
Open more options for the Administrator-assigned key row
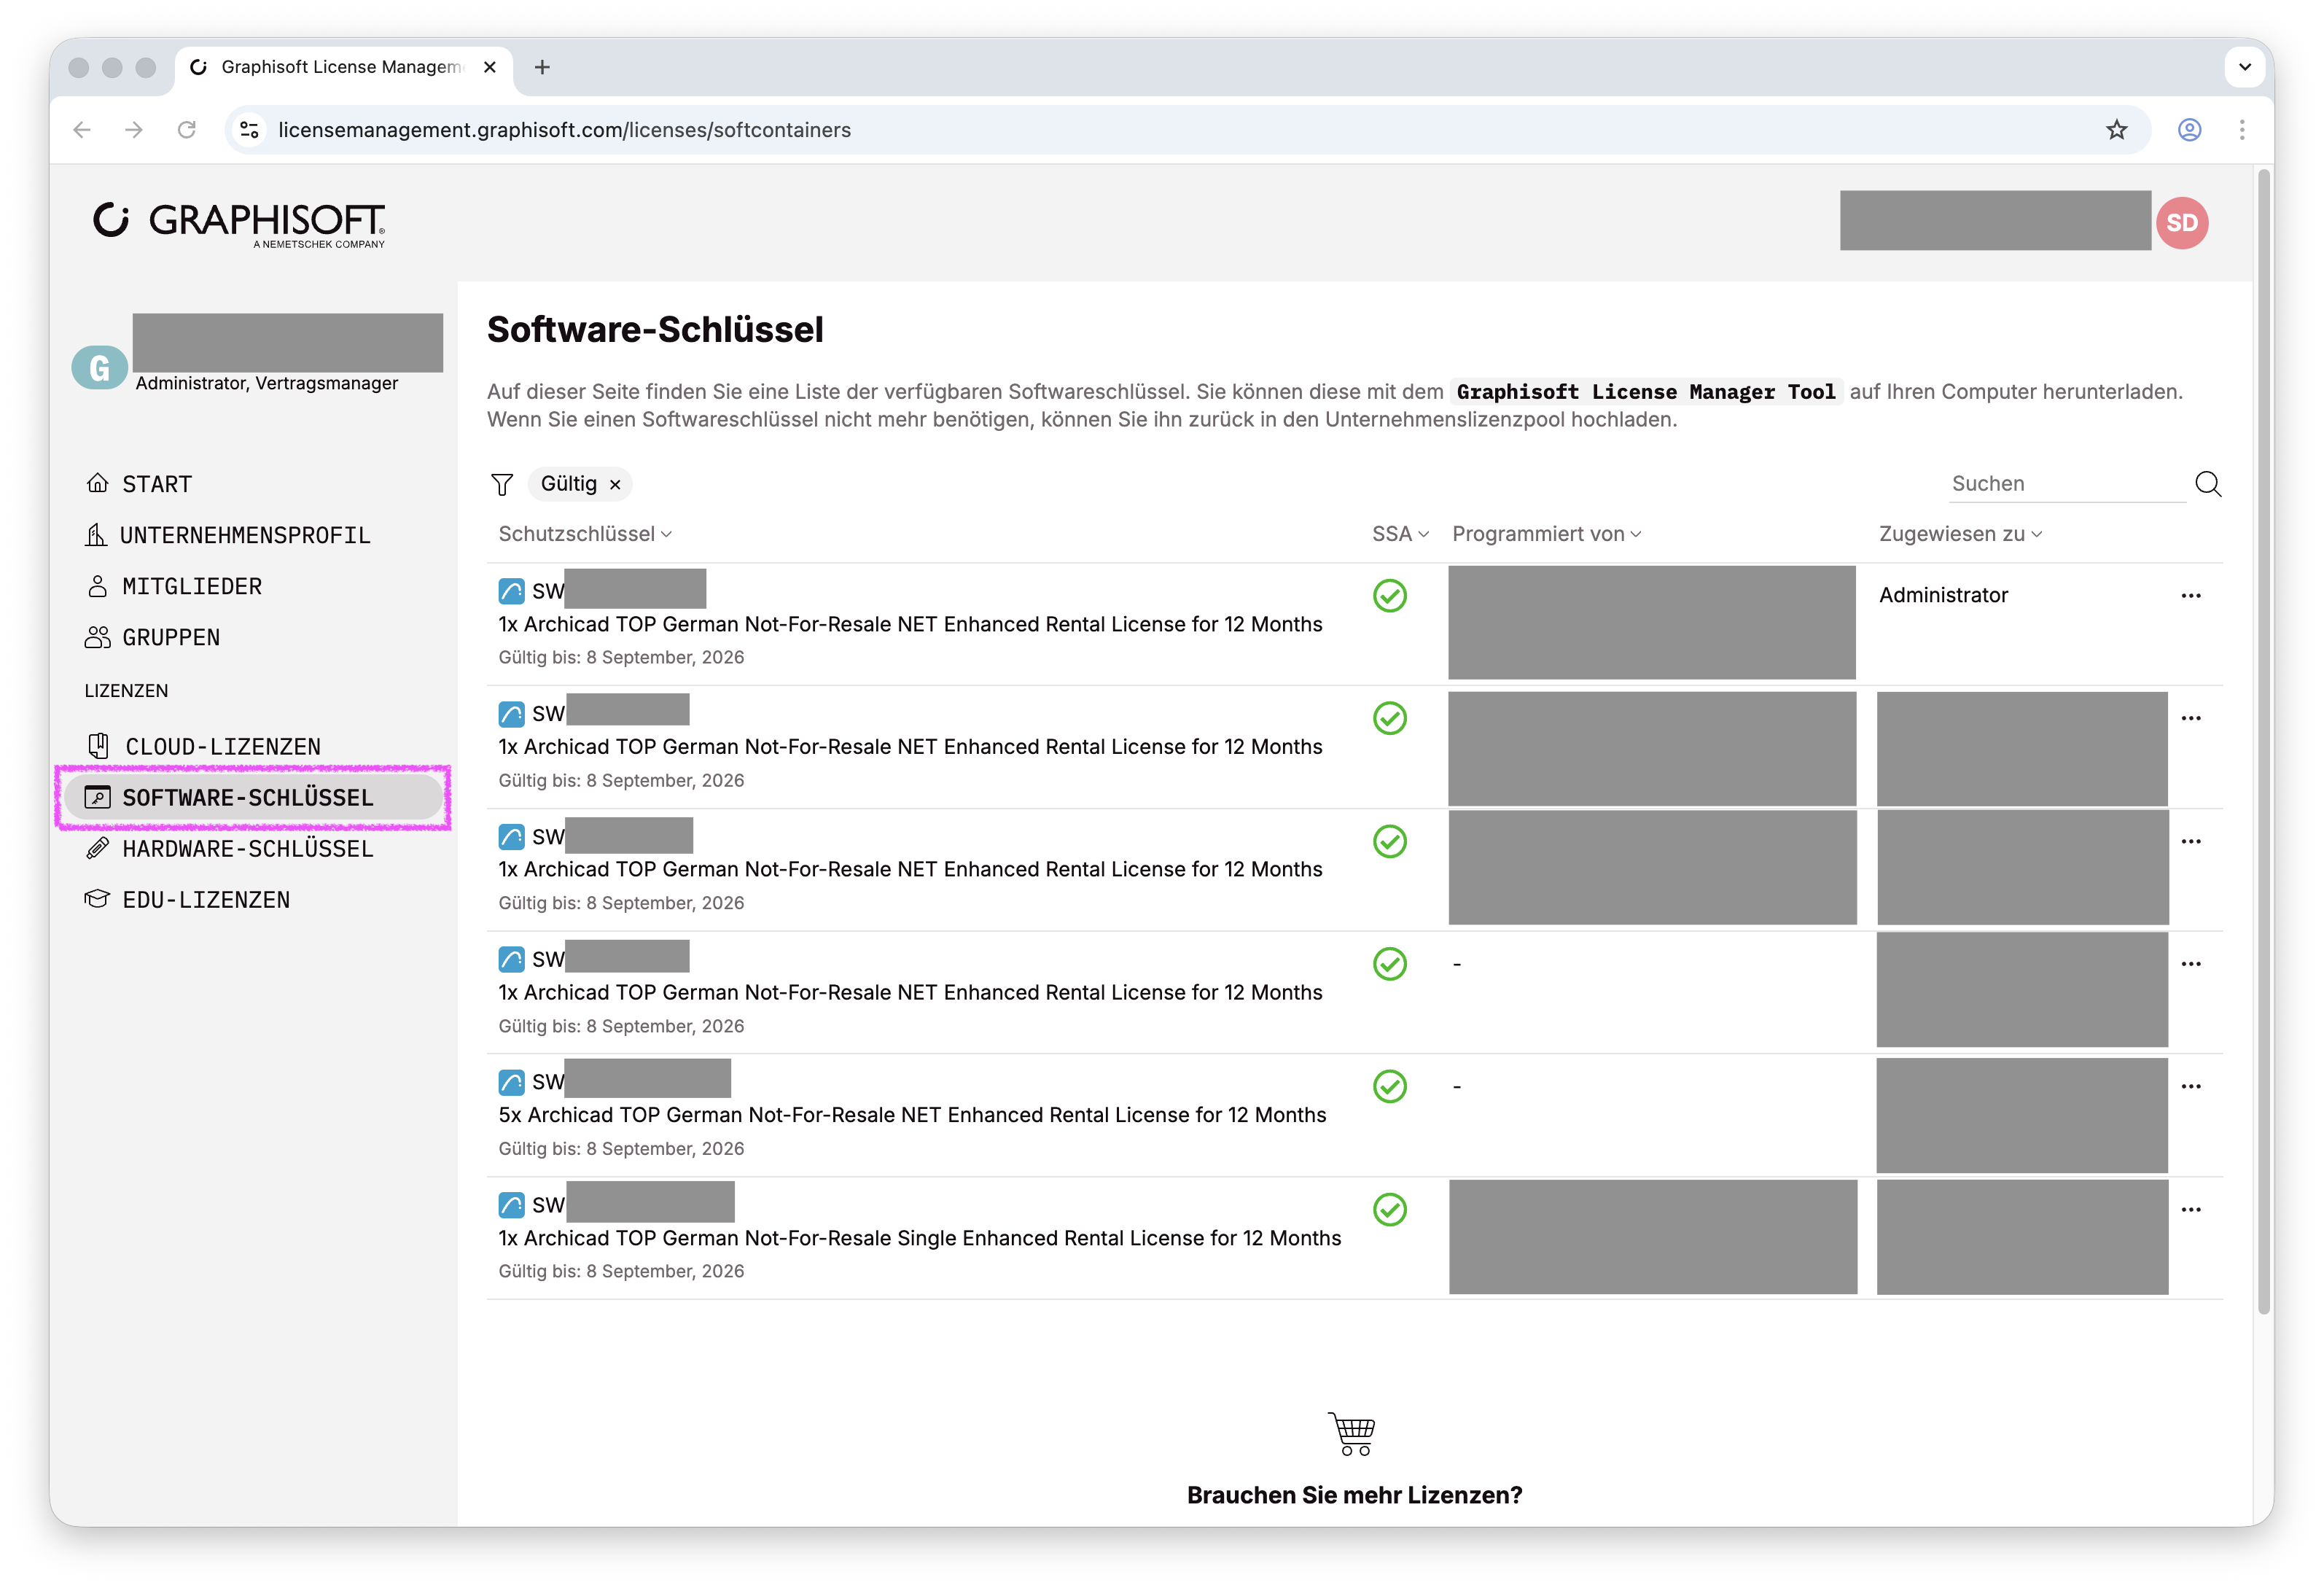pyautogui.click(x=2190, y=596)
